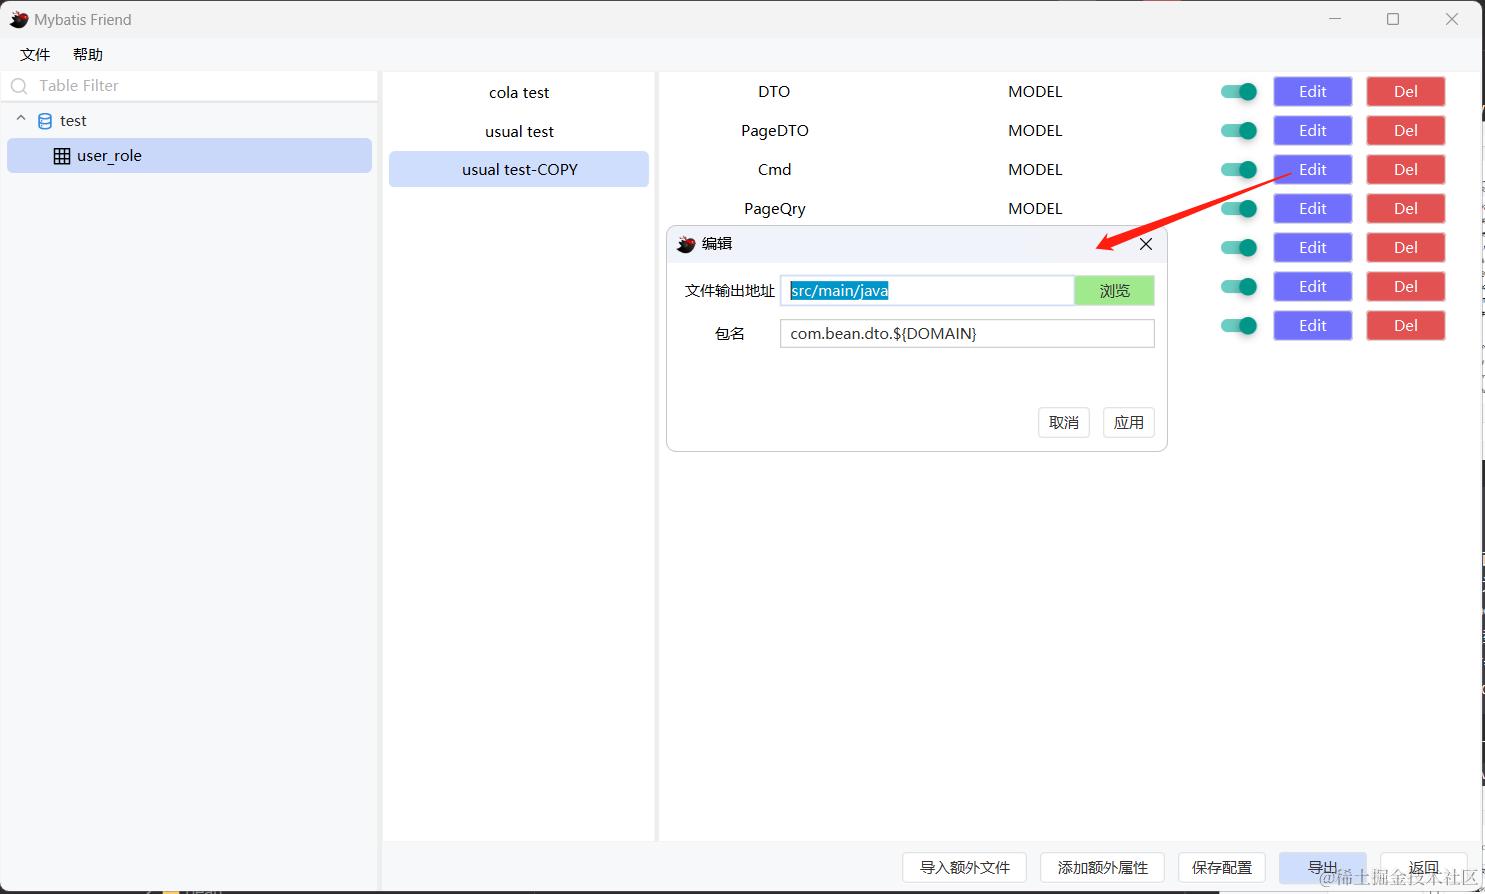Click the 编辑 dialog title text
Screen dimensions: 1485x894
[717, 244]
